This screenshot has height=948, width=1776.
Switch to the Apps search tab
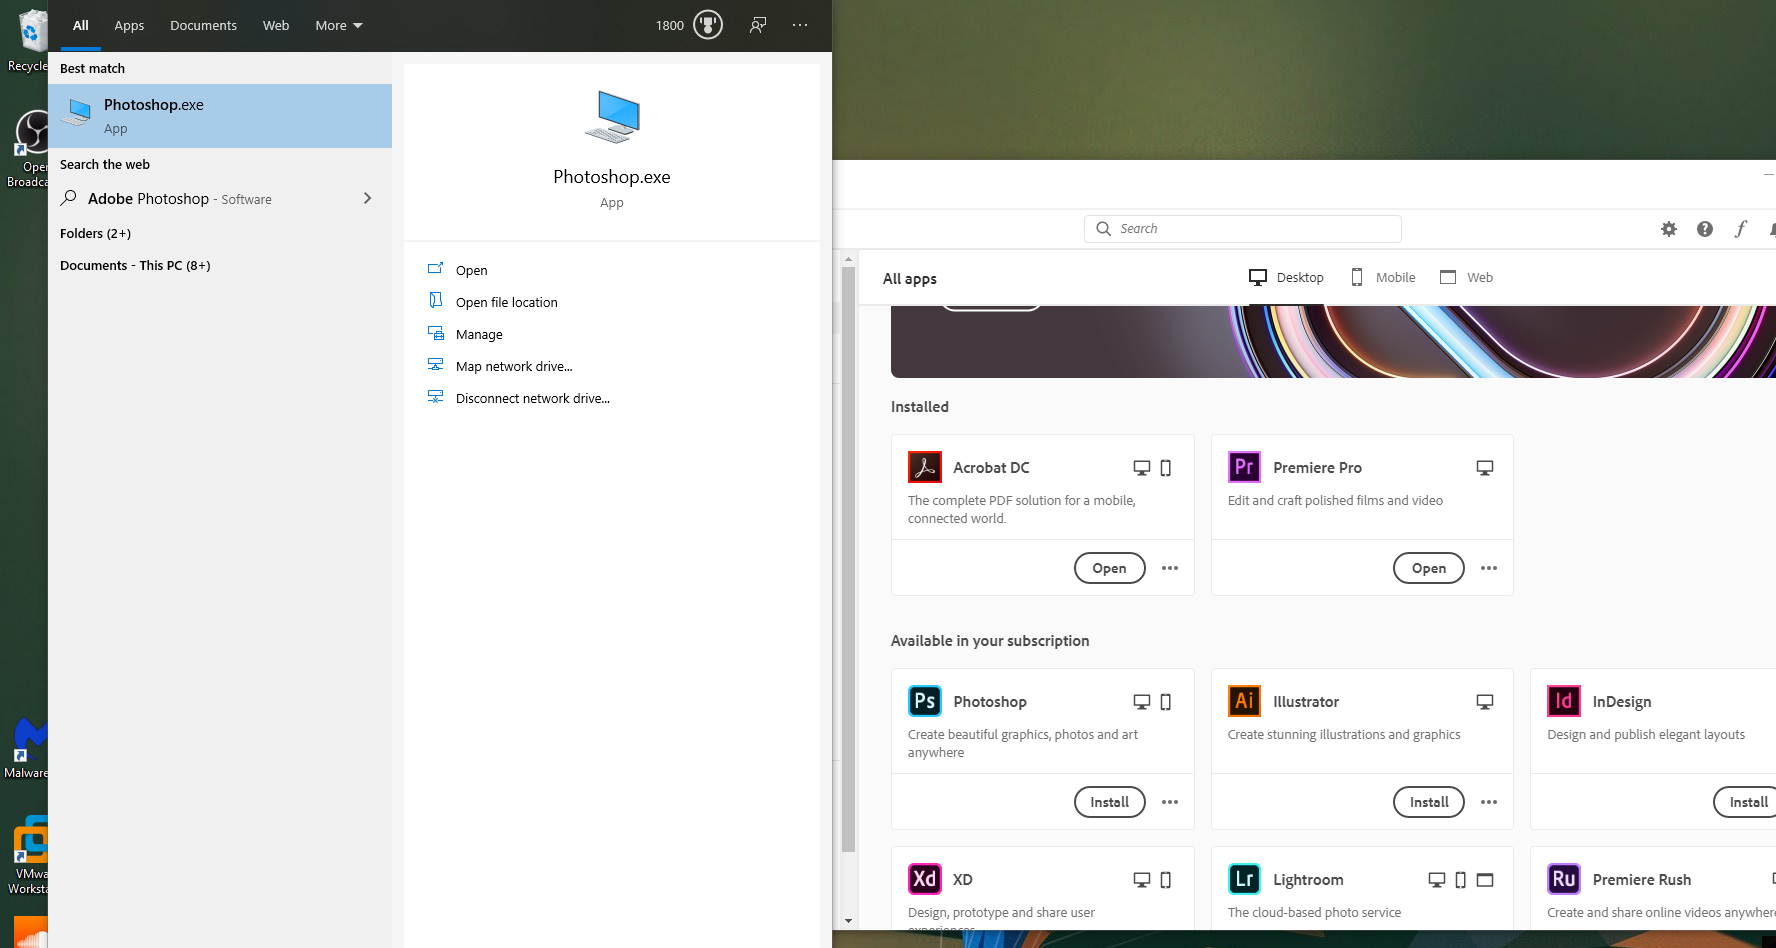129,25
